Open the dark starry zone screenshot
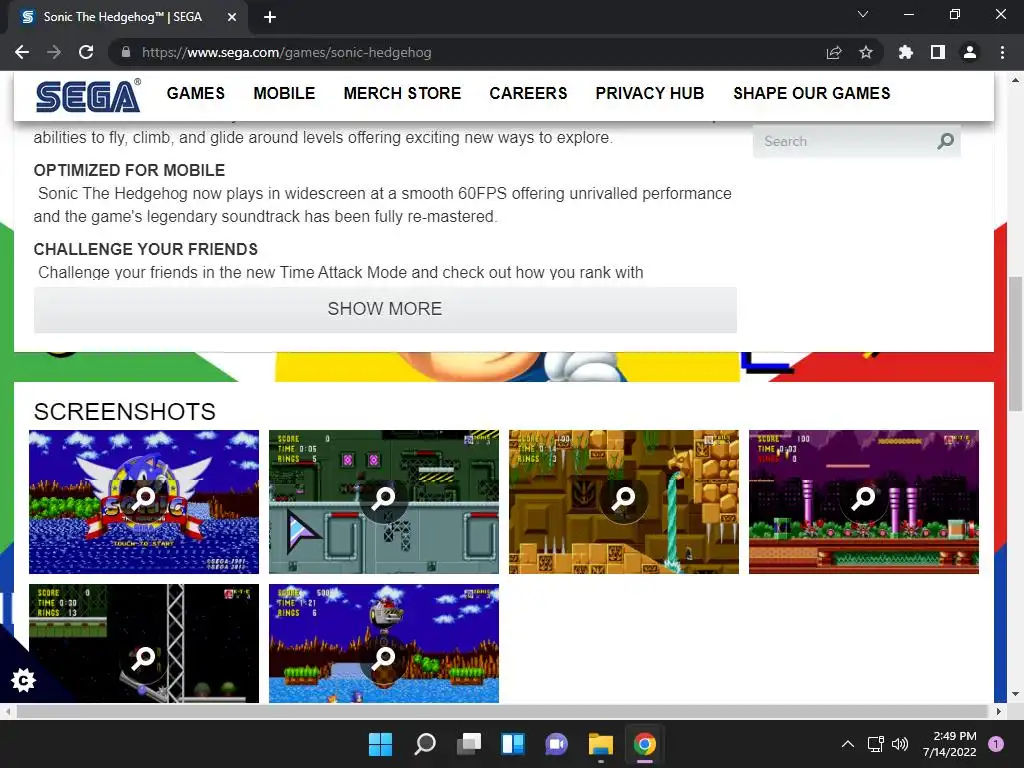Image resolution: width=1024 pixels, height=768 pixels. pos(144,643)
